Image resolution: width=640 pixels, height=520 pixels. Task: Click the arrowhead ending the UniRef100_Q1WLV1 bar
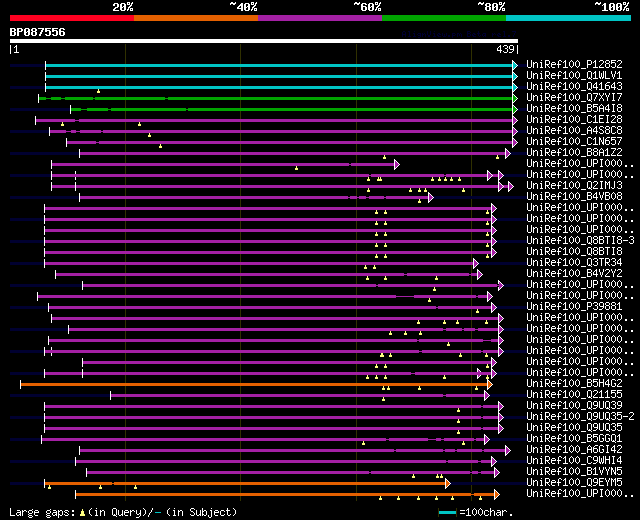point(515,76)
